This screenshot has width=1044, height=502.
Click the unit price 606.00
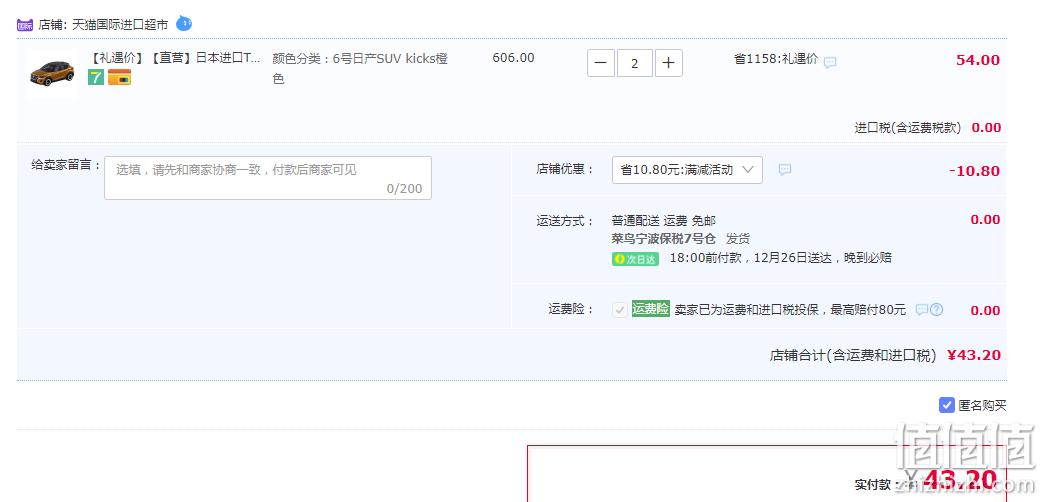(513, 58)
